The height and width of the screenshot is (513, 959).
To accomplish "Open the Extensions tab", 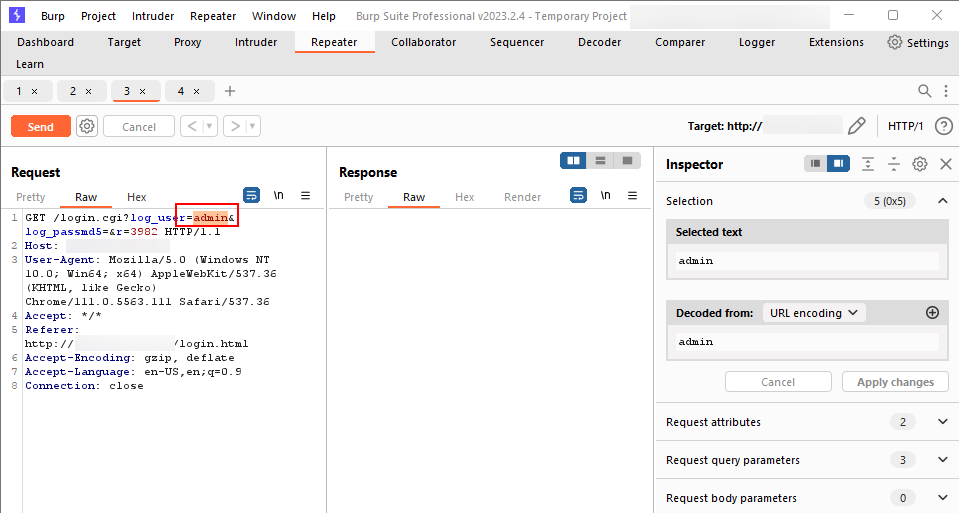I will pos(836,42).
